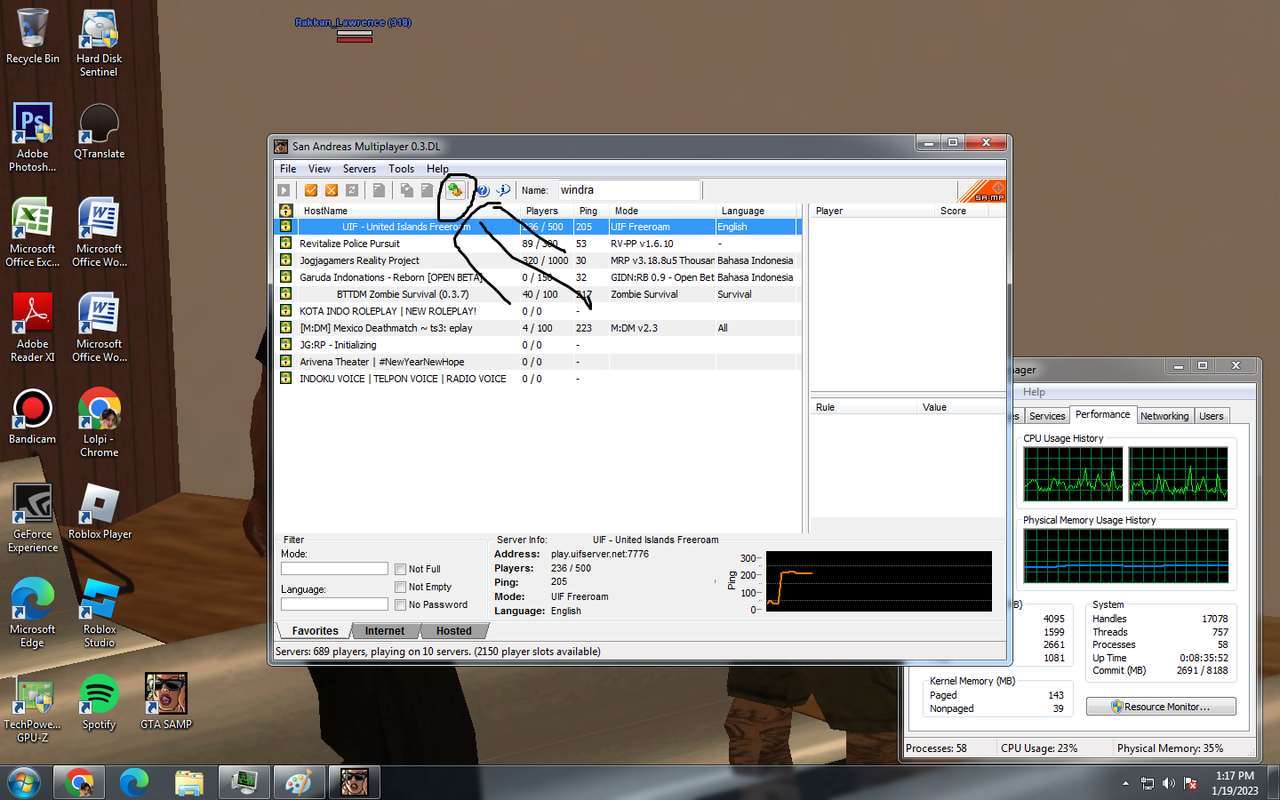The image size is (1280, 800).
Task: Open Help Topics blue question-mark icon
Action: pos(482,190)
